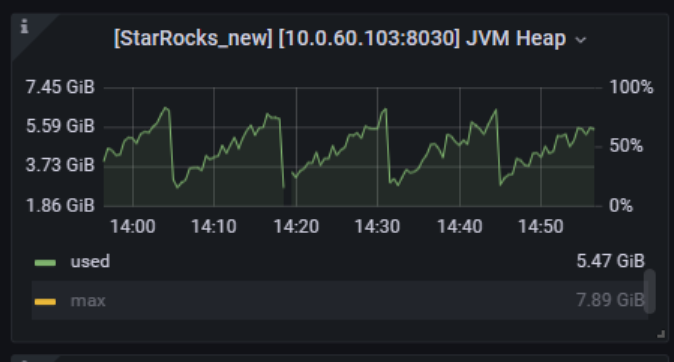
Task: Click the '100%' right axis label
Action: (631, 87)
